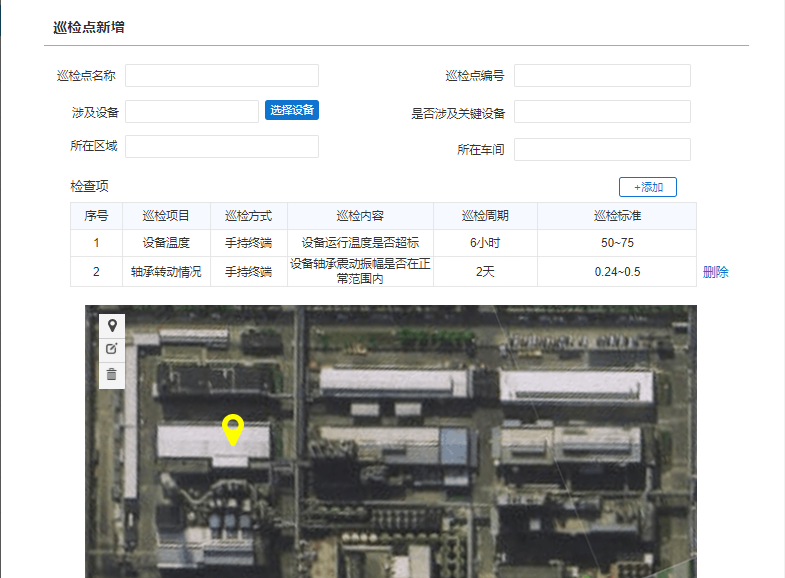
Task: Click the 巡检点编号 input field
Action: click(x=602, y=76)
